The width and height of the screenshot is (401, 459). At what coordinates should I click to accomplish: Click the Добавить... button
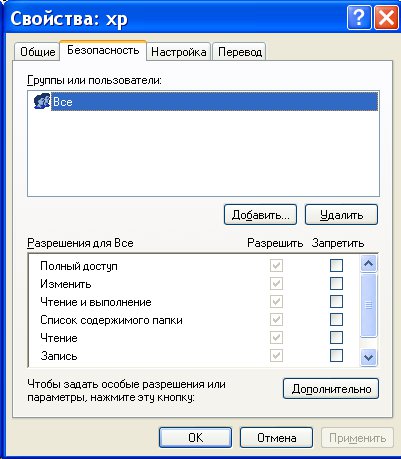260,215
